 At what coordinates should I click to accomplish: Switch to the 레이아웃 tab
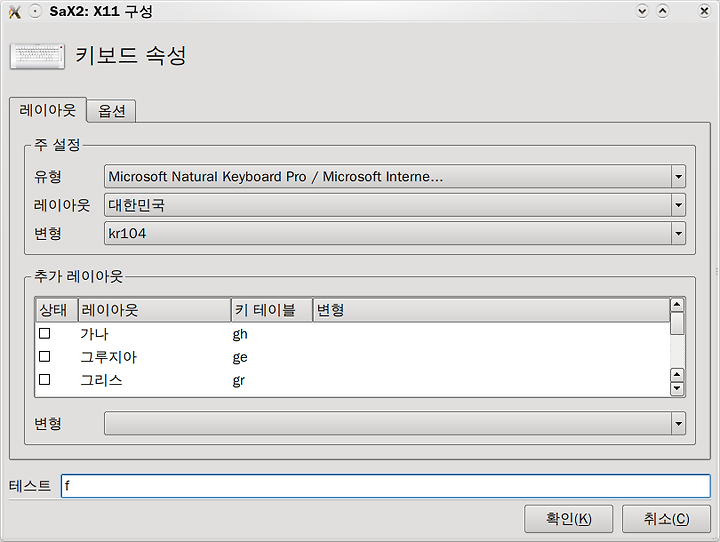pyautogui.click(x=47, y=110)
